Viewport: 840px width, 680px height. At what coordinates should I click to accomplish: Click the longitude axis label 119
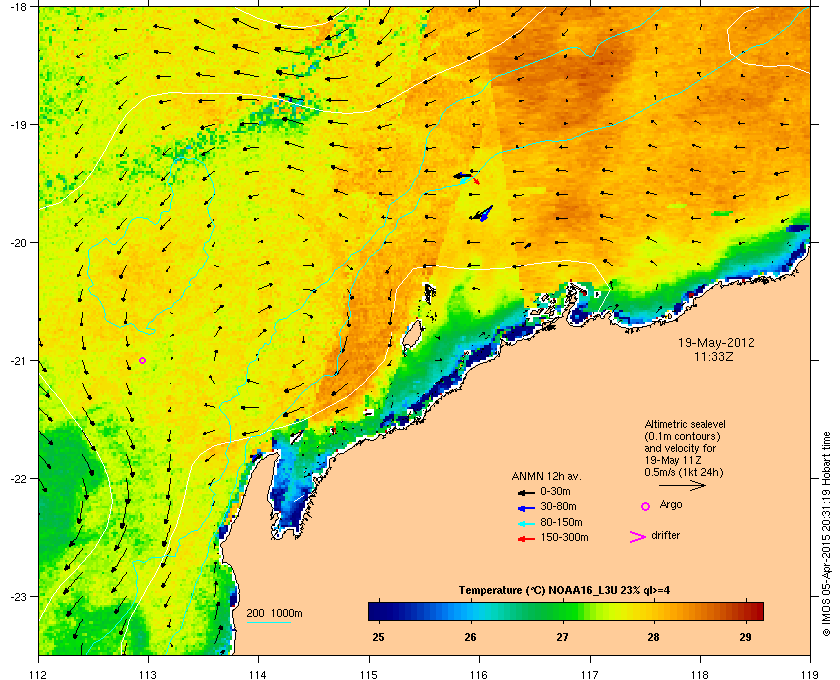pos(811,674)
